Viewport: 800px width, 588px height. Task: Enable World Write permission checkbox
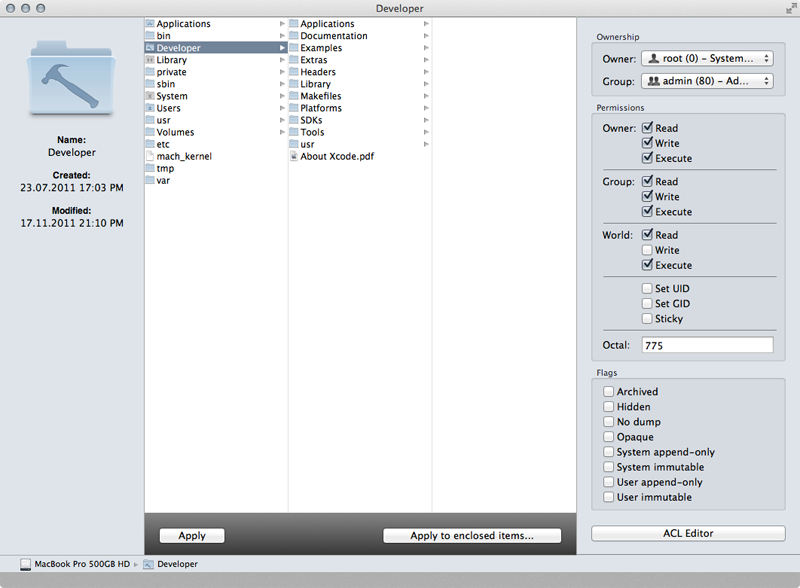point(647,250)
